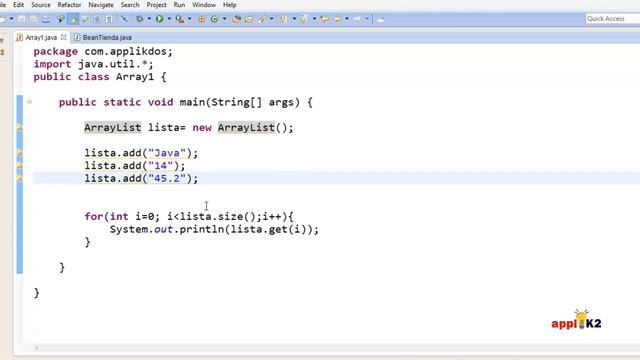Open the Help menu
This screenshot has width=640, height=360.
tap(229, 5)
